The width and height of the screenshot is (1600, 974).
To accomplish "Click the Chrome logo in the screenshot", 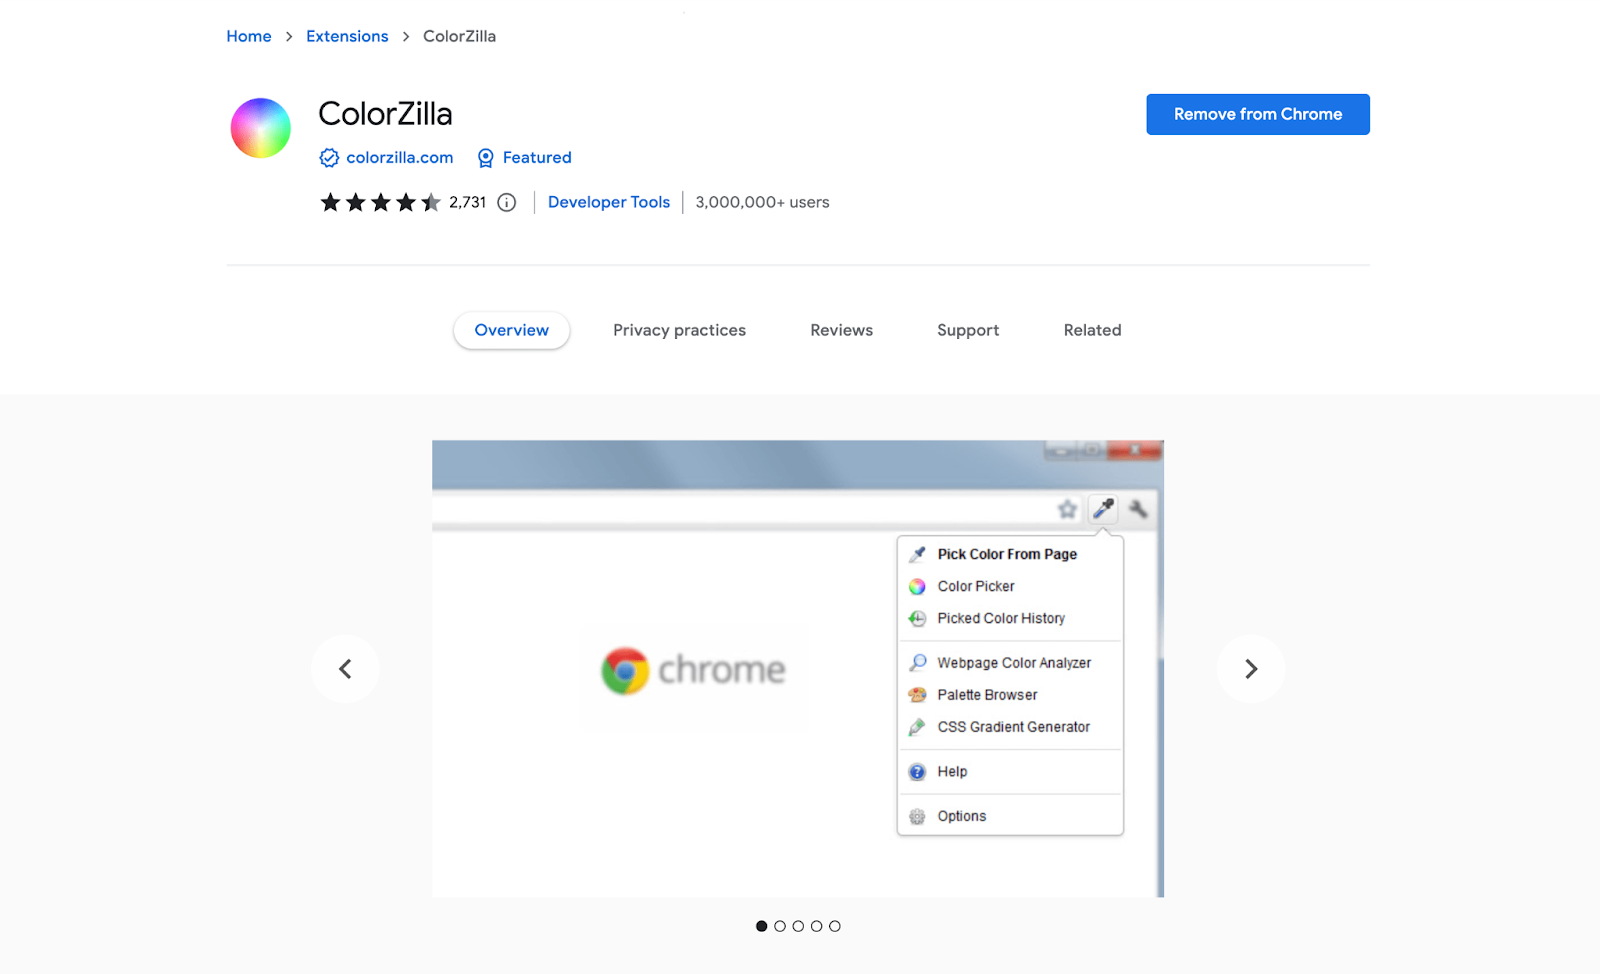I will coord(626,671).
